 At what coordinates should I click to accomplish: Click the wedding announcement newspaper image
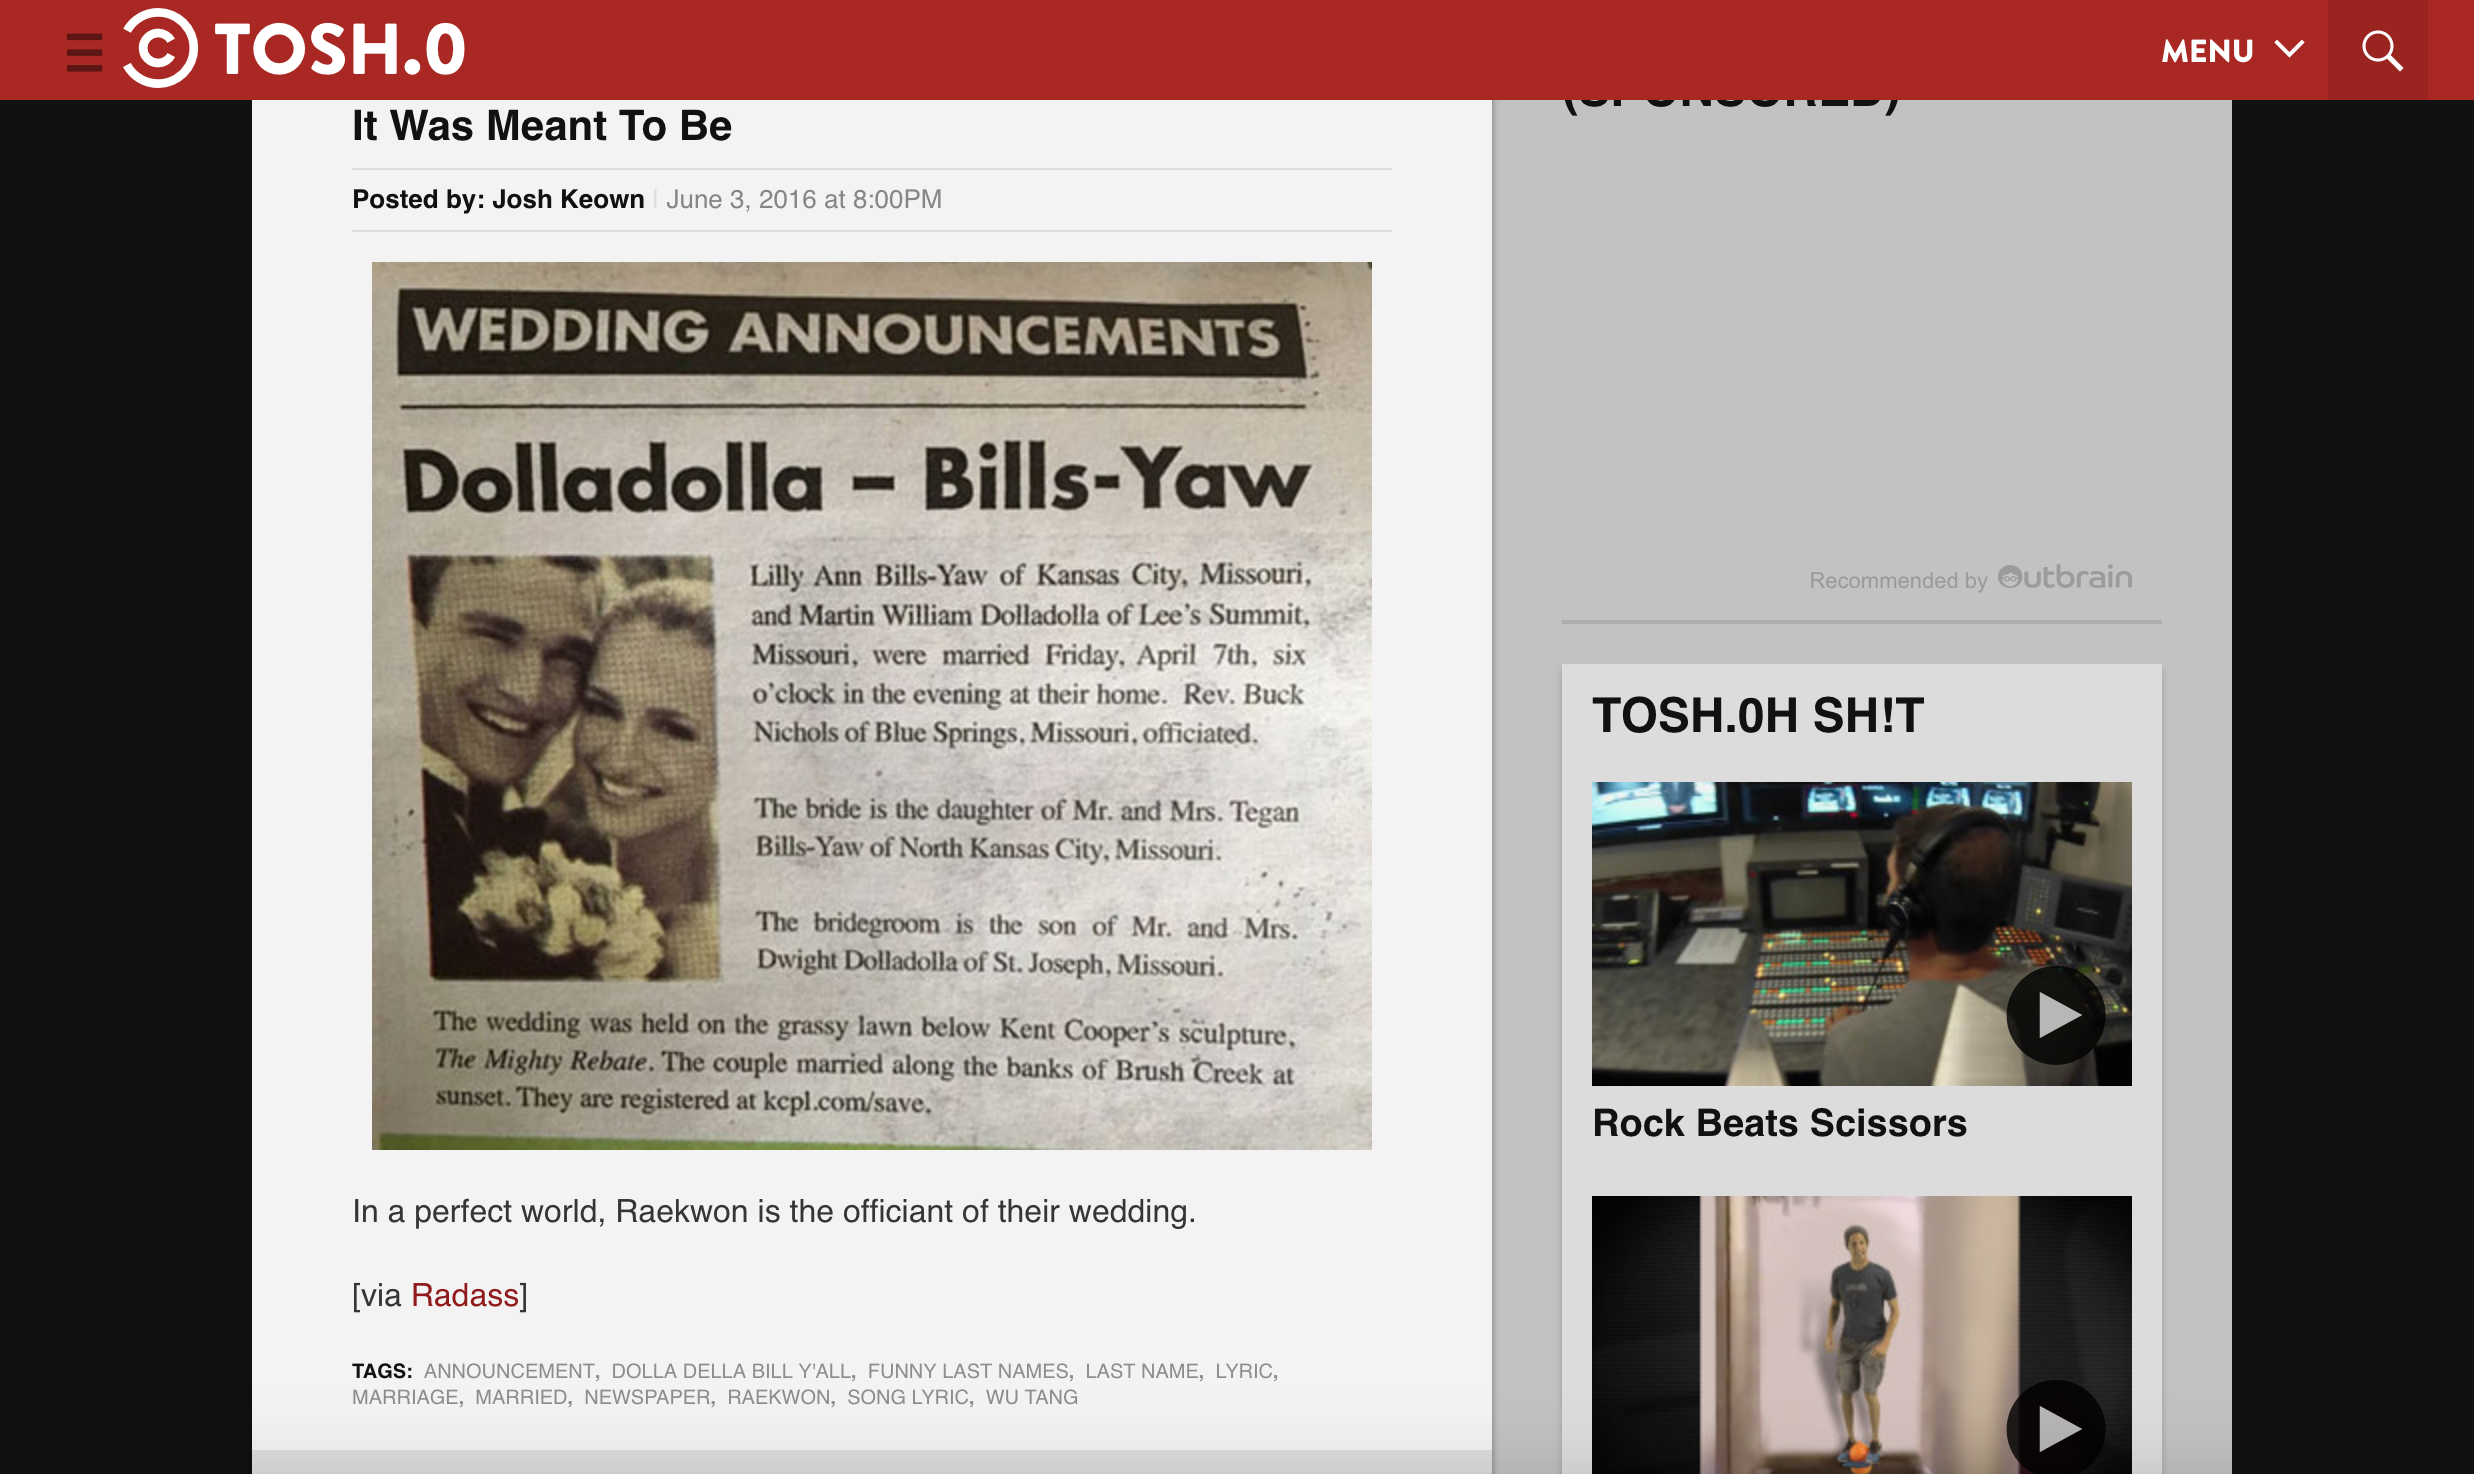(x=871, y=705)
